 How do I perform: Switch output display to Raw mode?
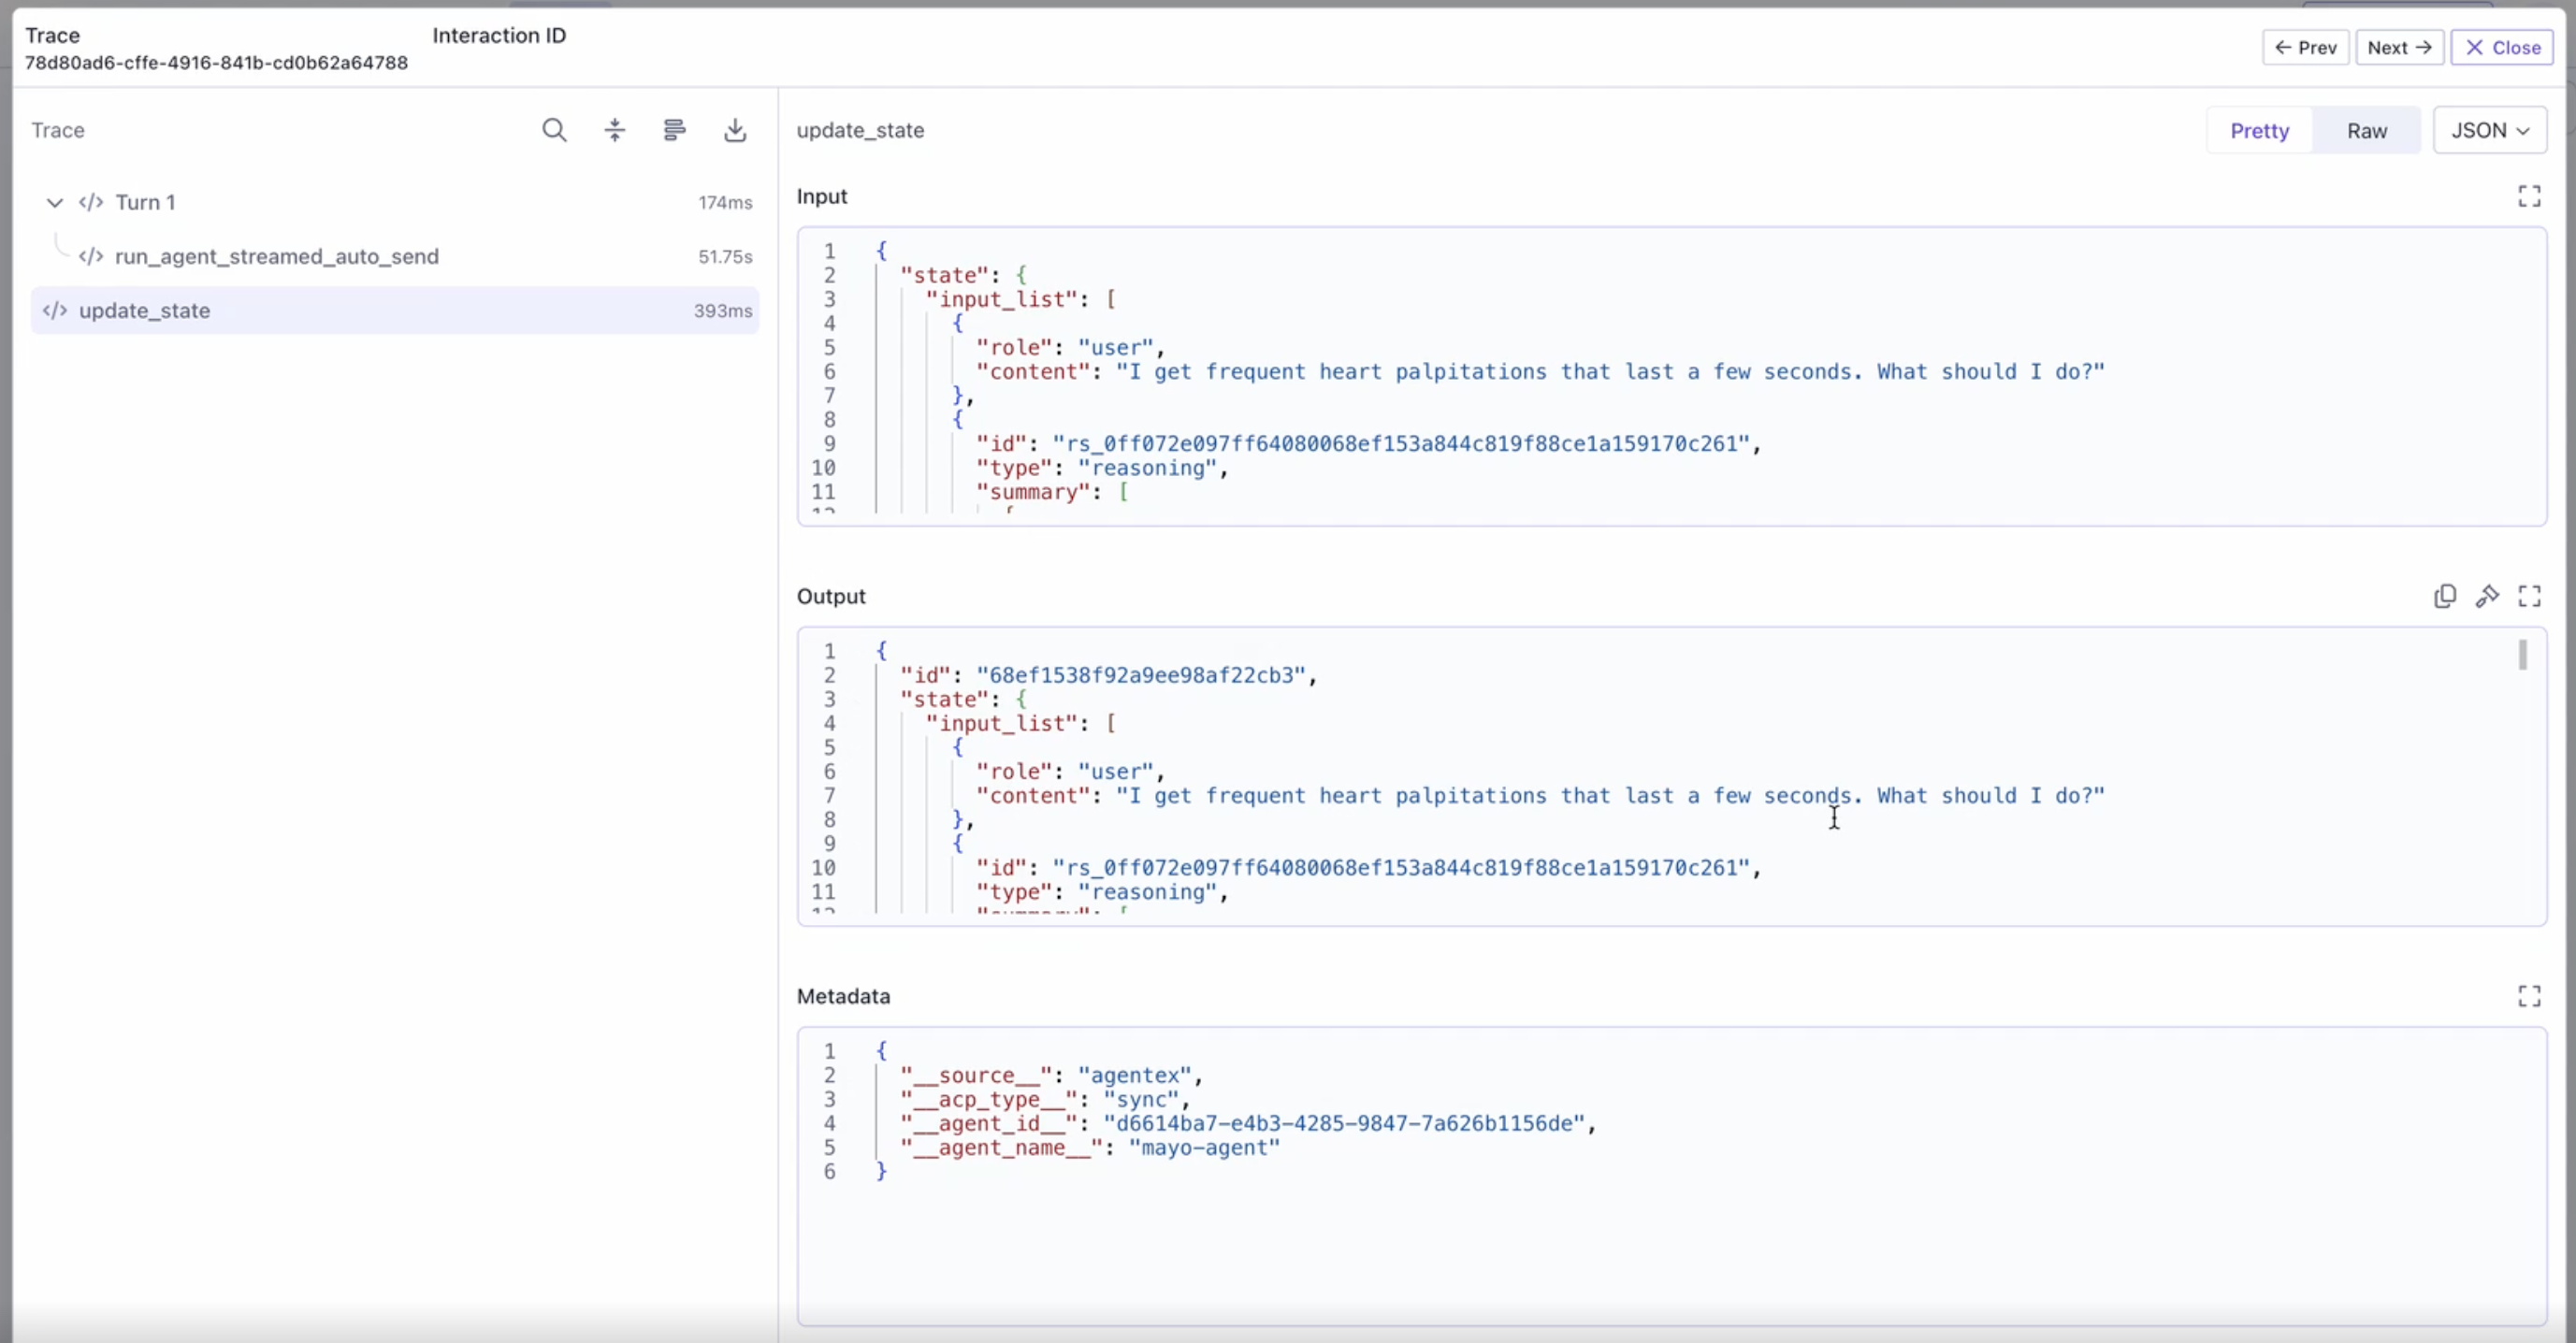(x=2367, y=130)
